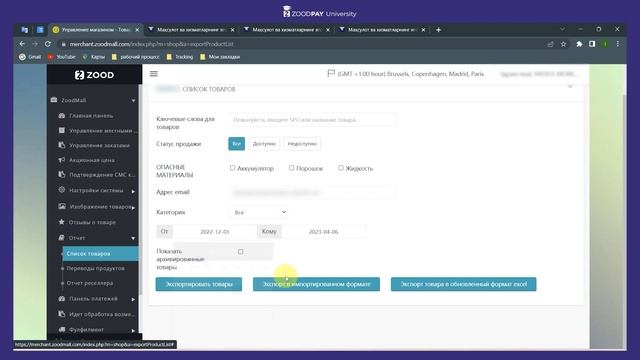Open Переводы продуктов menu item
640x360 pixels.
pos(96,268)
